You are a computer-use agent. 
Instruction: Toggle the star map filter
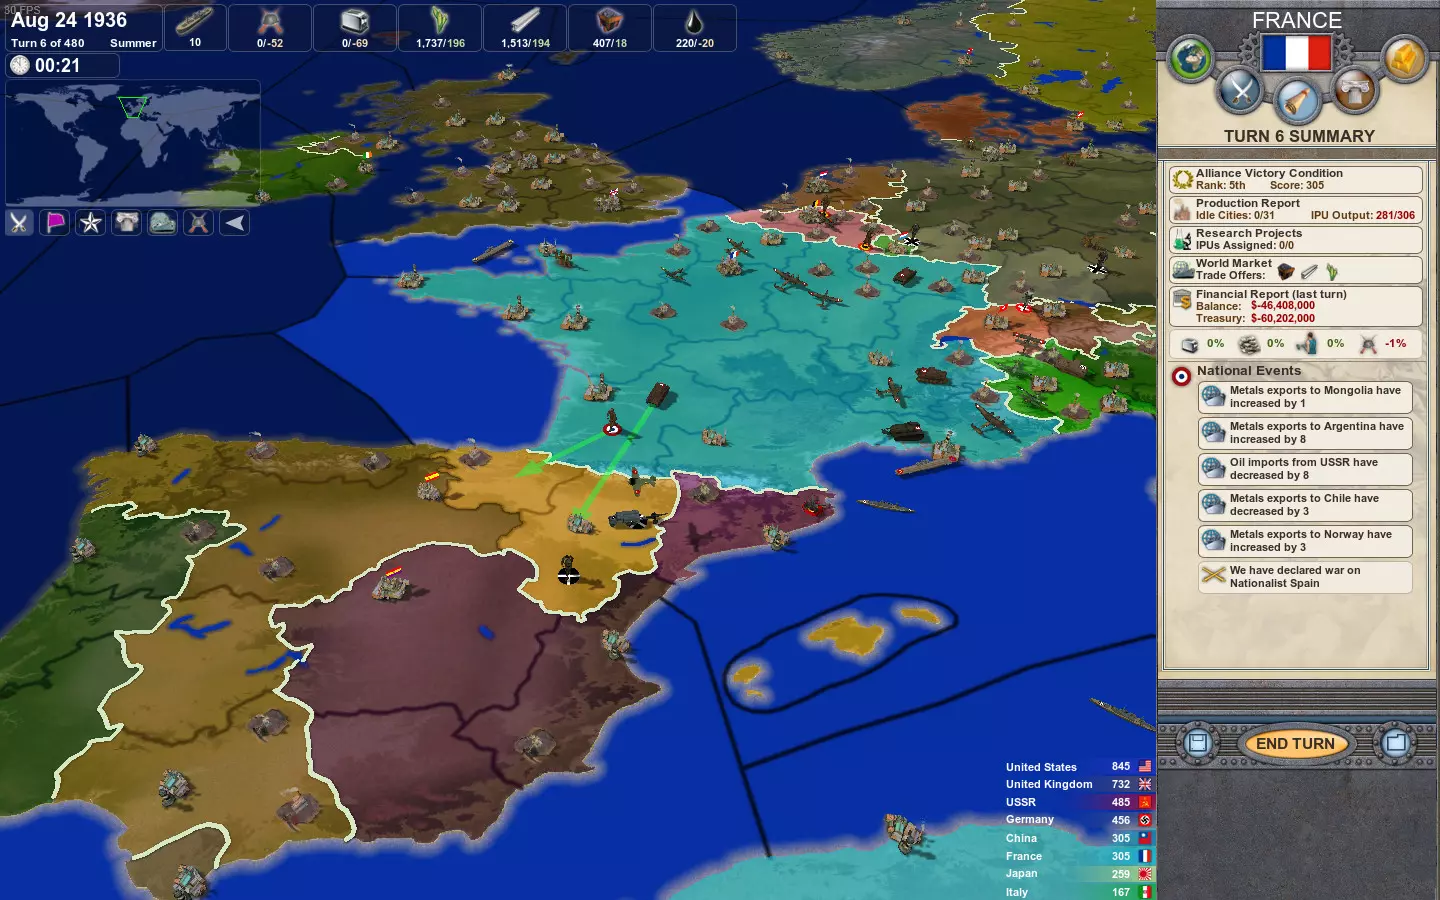tap(91, 222)
